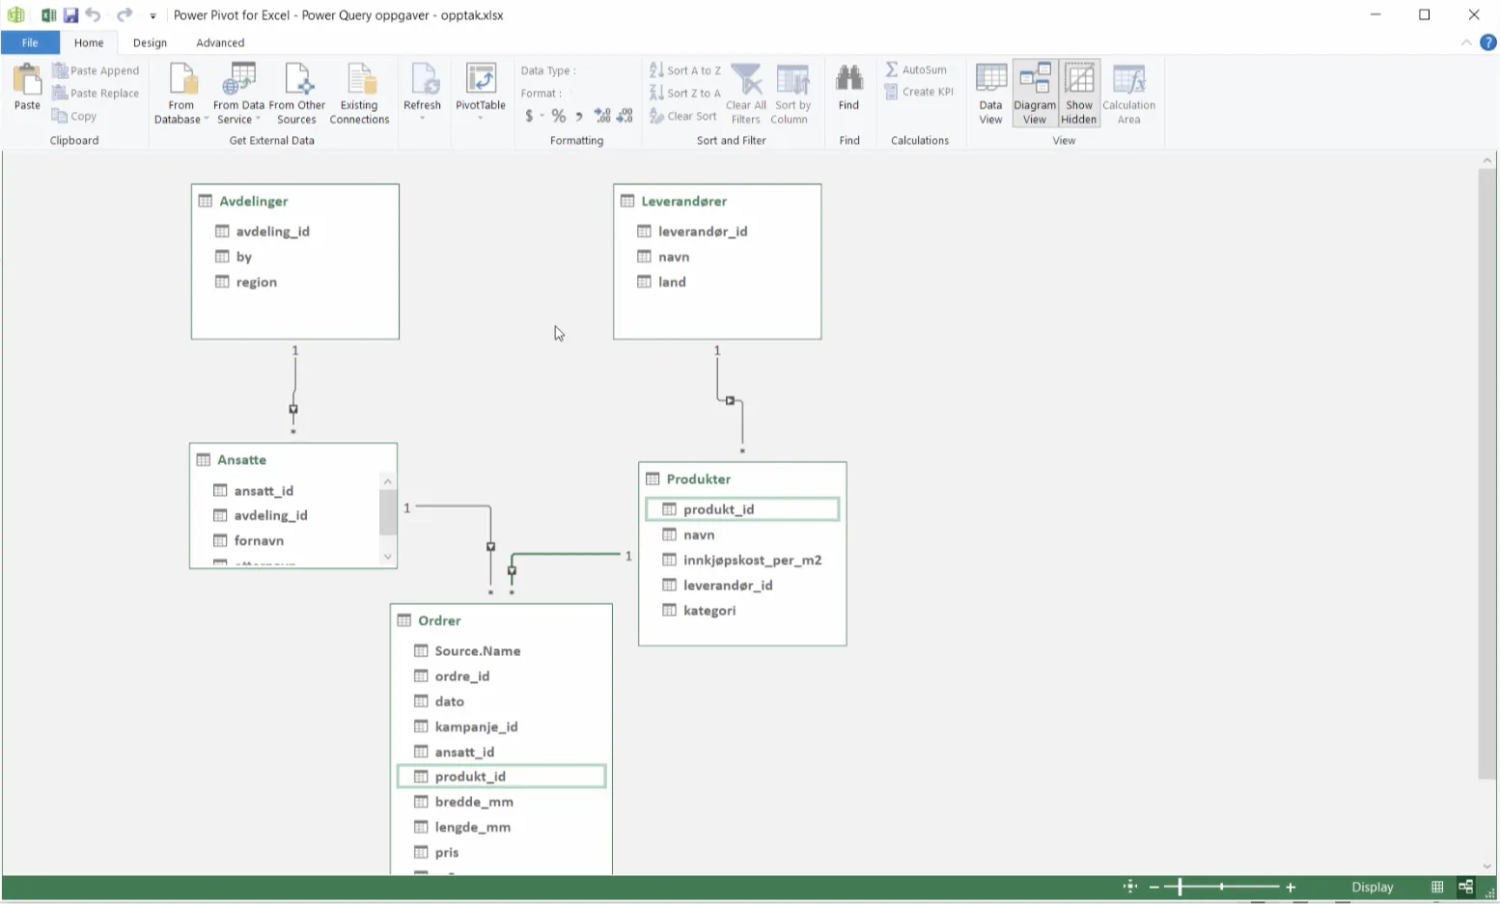The image size is (1500, 904).
Task: Click the From Other Sources icon
Action: 297,80
